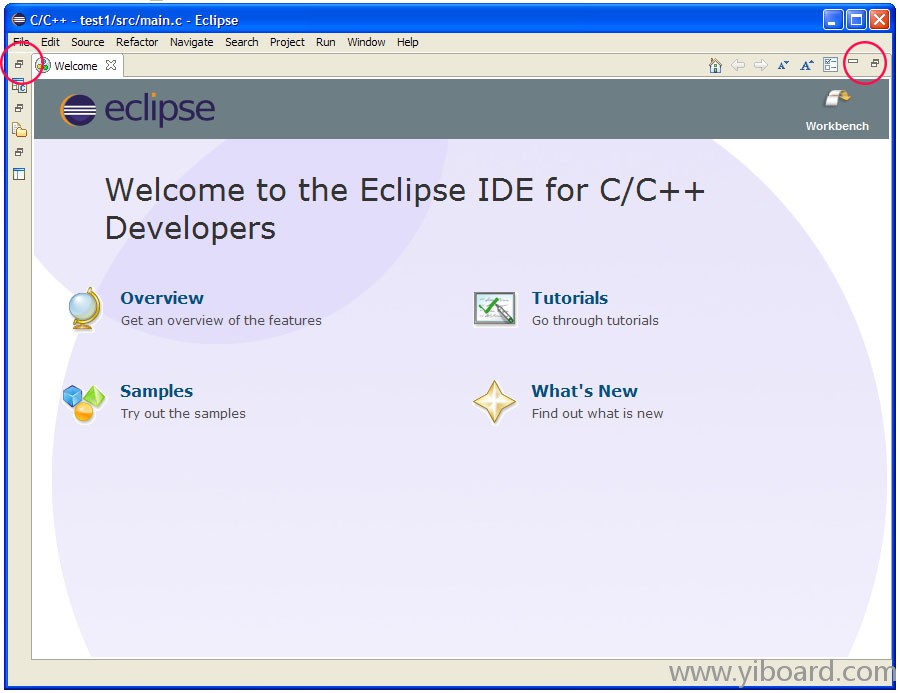
Task: Open the Edit menu
Action: pyautogui.click(x=51, y=42)
